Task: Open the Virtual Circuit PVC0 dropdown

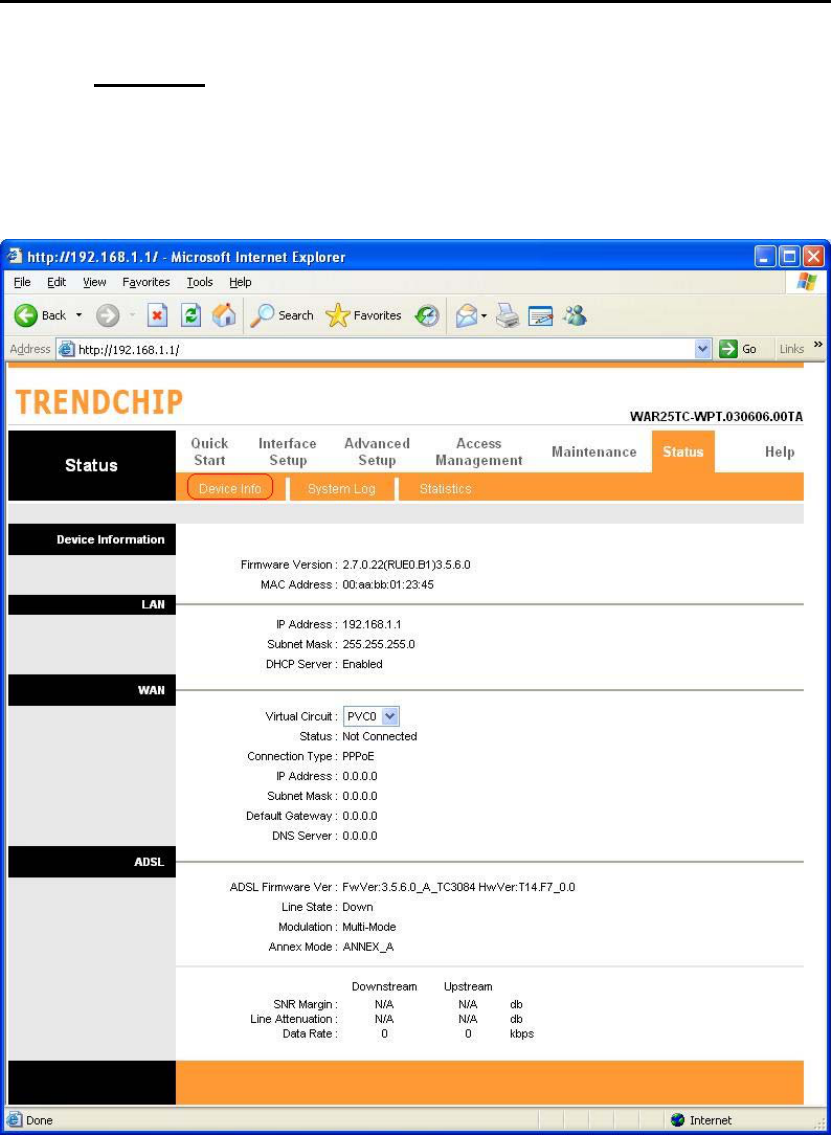Action: [x=371, y=717]
